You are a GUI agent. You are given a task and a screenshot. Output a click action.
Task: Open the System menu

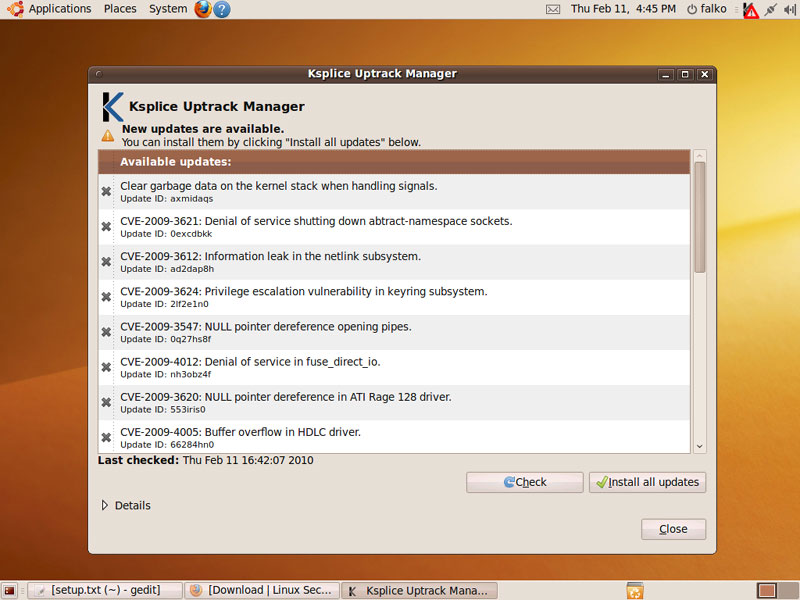click(167, 9)
